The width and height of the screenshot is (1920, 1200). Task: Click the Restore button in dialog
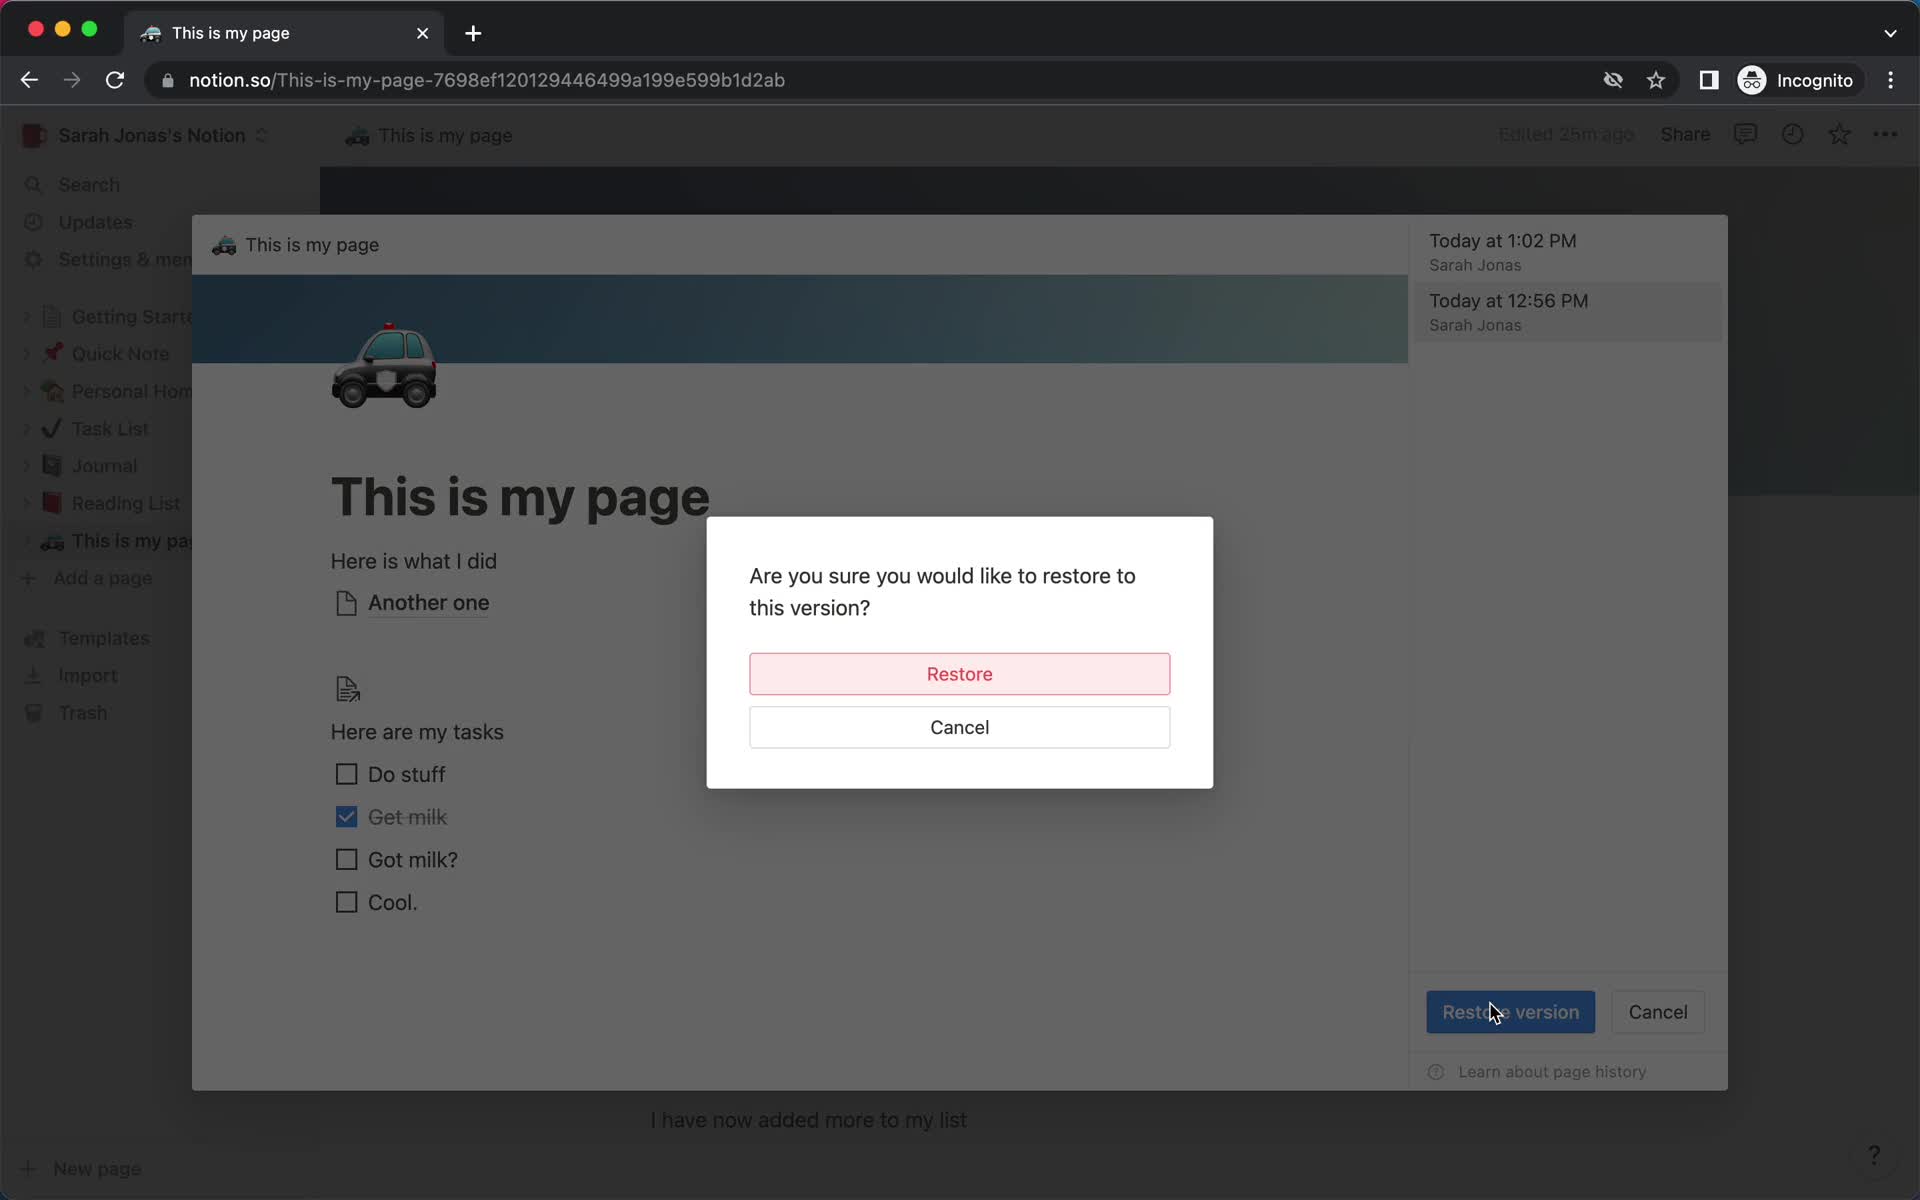click(959, 673)
